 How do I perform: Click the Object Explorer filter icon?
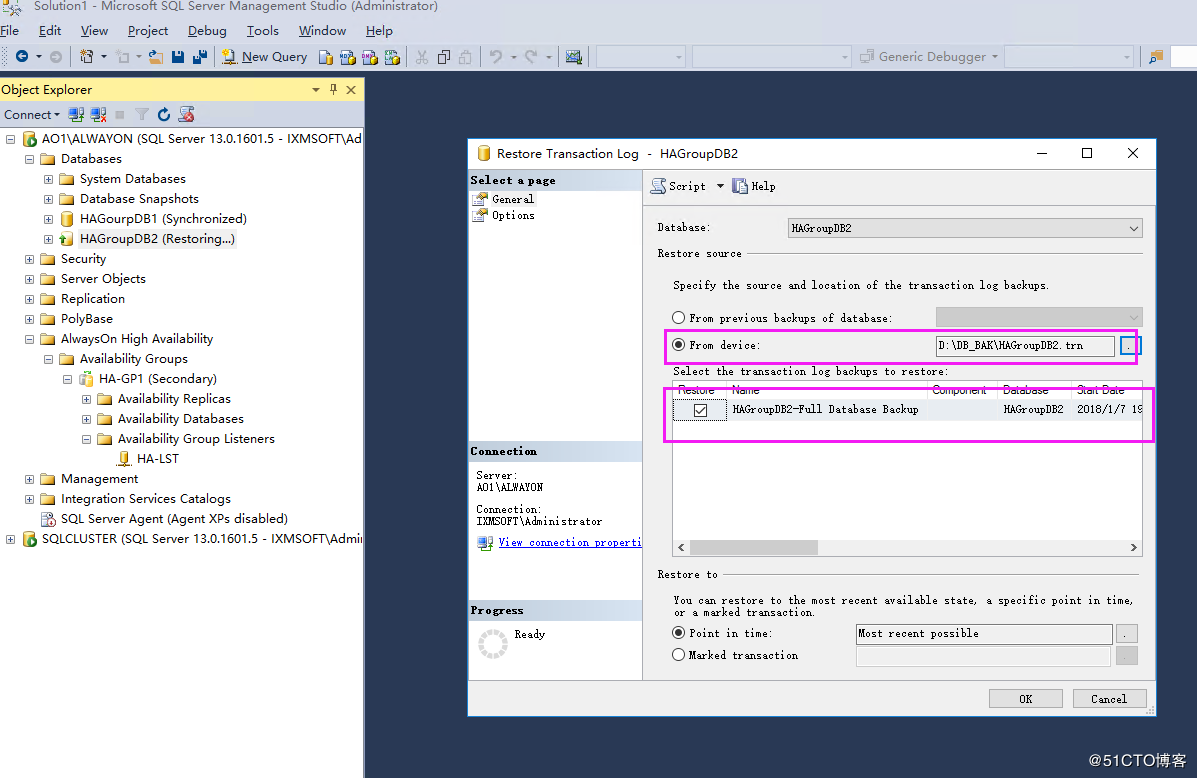pyautogui.click(x=141, y=113)
